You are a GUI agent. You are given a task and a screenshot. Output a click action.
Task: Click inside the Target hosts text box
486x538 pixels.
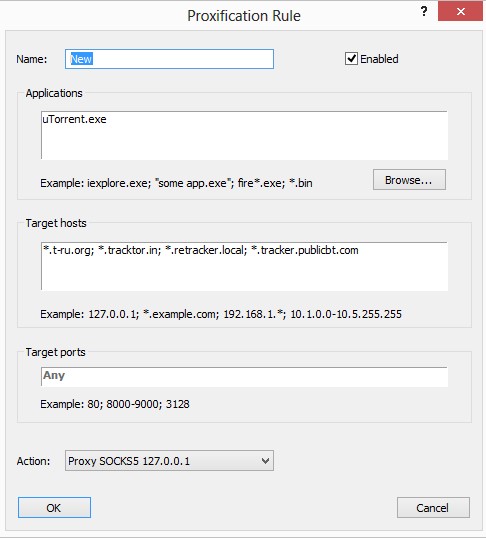[244, 266]
